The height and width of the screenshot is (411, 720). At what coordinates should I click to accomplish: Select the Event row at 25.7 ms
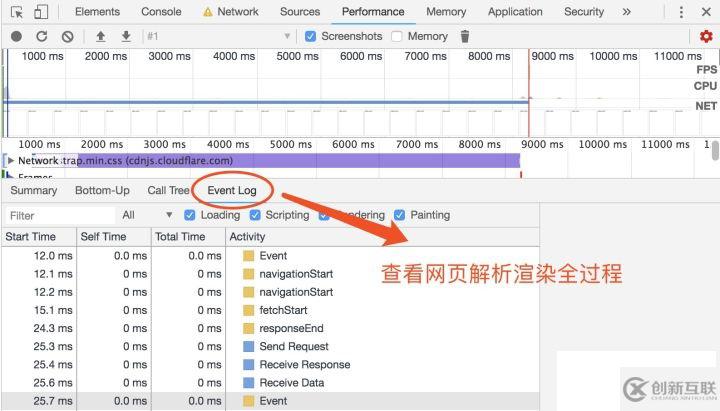(270, 401)
